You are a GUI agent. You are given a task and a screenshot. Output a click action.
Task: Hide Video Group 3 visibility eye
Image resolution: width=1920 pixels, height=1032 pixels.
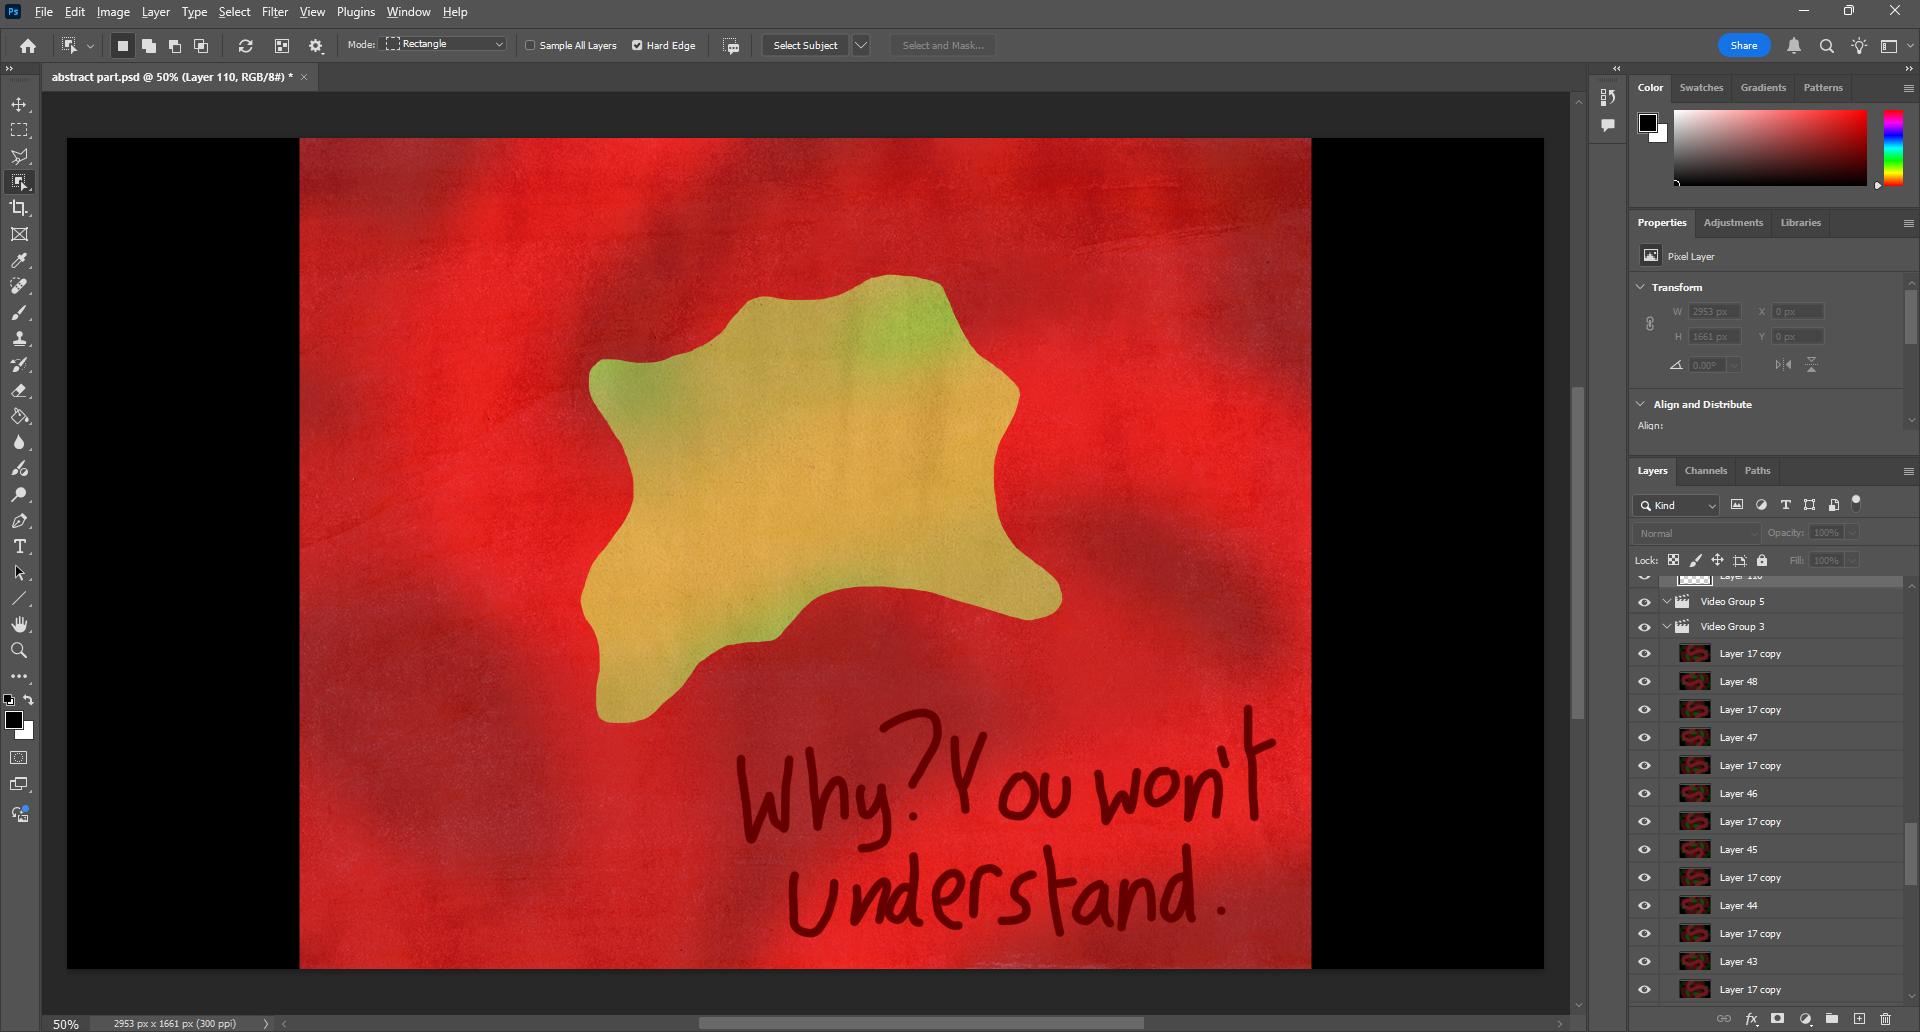(1644, 627)
